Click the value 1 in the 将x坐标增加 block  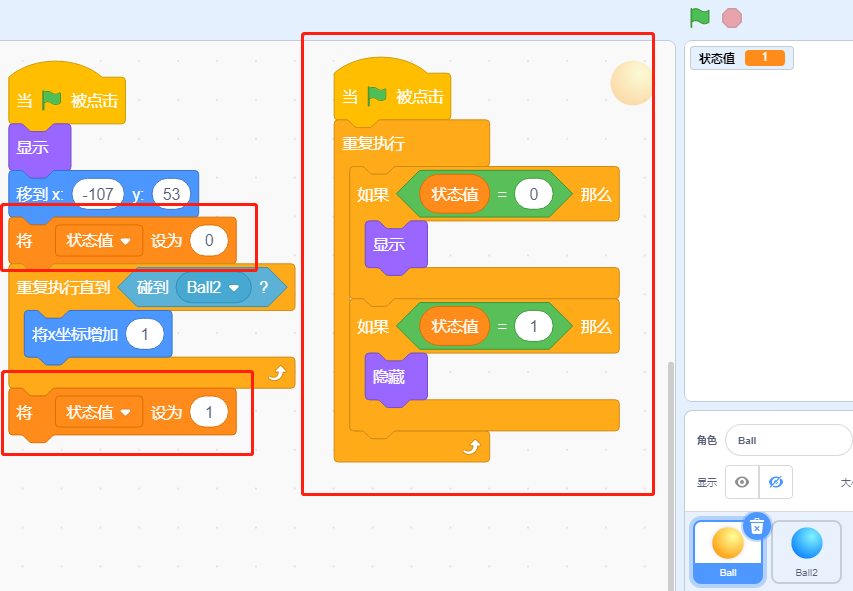pos(145,334)
